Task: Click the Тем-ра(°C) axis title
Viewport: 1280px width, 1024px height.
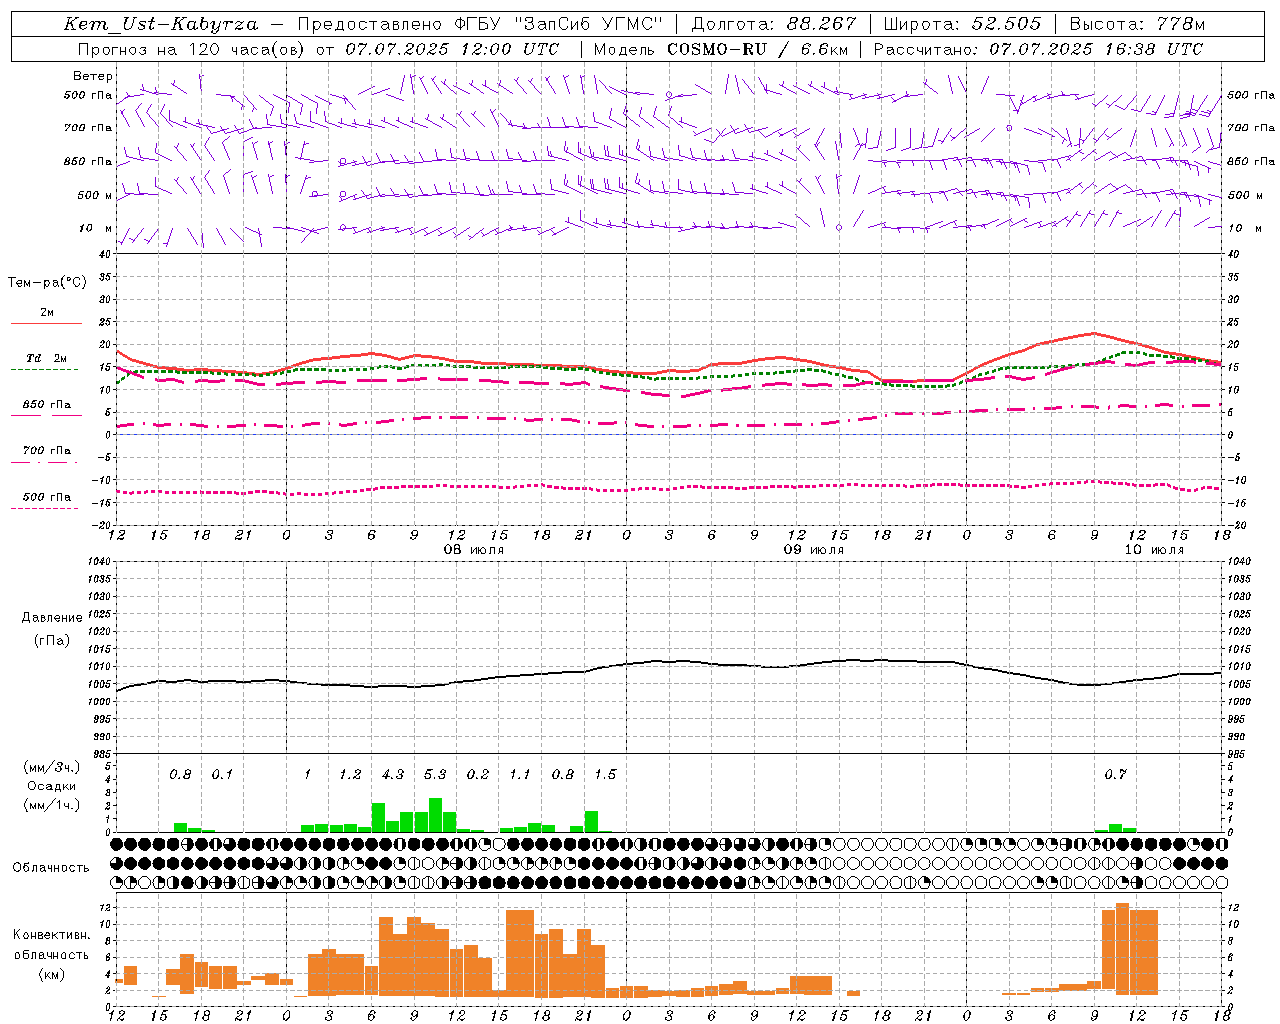Action: [x=47, y=283]
